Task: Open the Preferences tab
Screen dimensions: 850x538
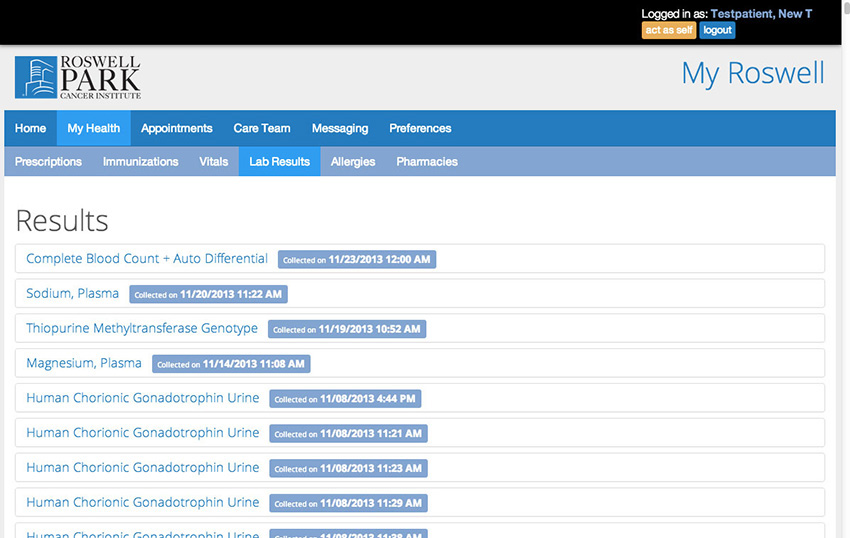Action: click(420, 129)
